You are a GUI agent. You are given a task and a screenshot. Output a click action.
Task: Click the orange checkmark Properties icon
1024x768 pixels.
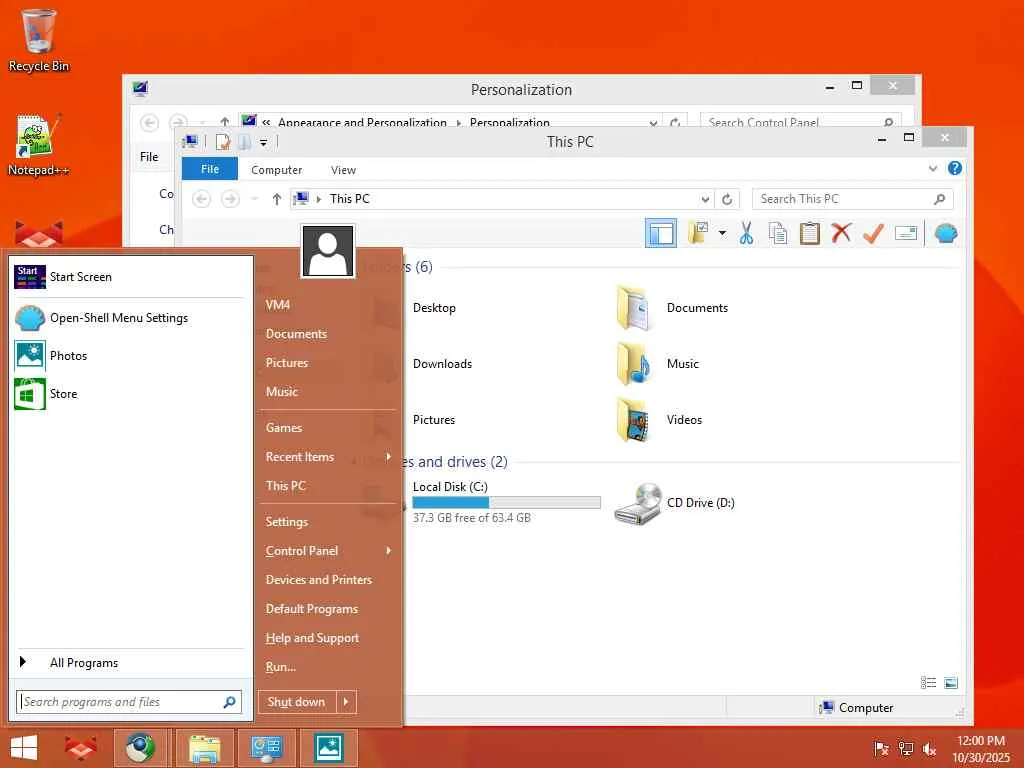873,233
